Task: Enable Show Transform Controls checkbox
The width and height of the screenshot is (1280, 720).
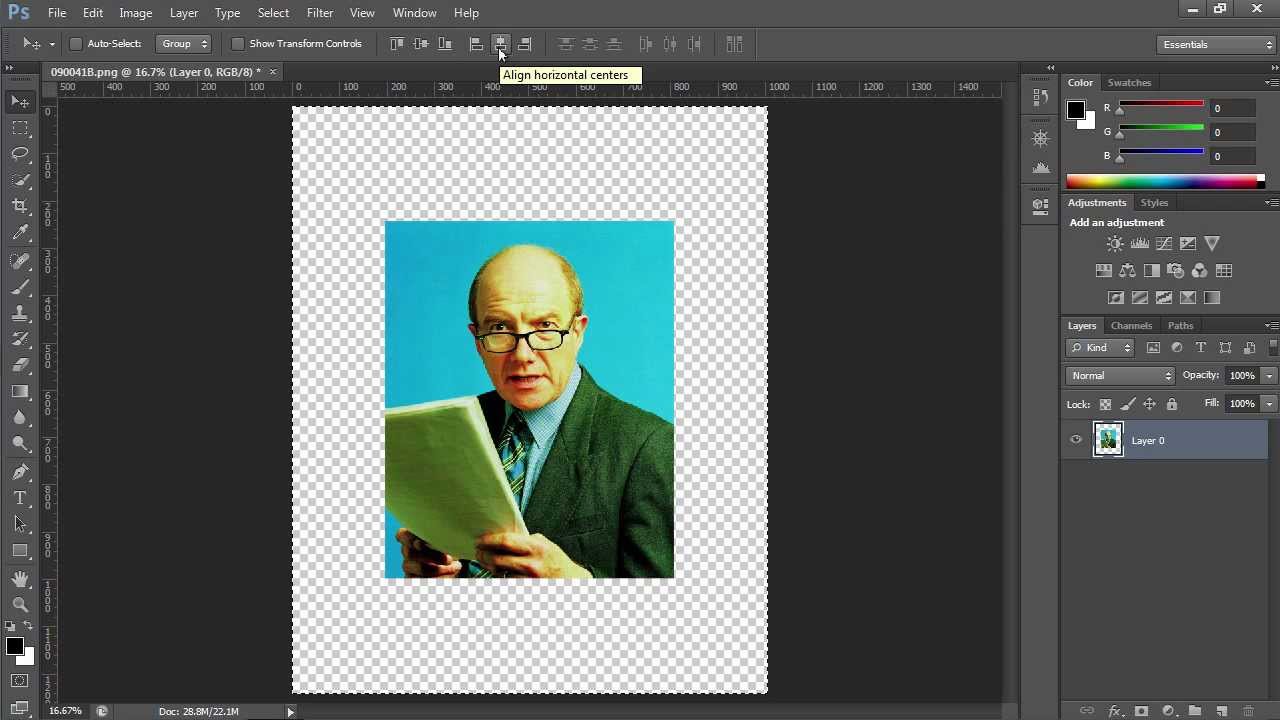Action: (237, 44)
